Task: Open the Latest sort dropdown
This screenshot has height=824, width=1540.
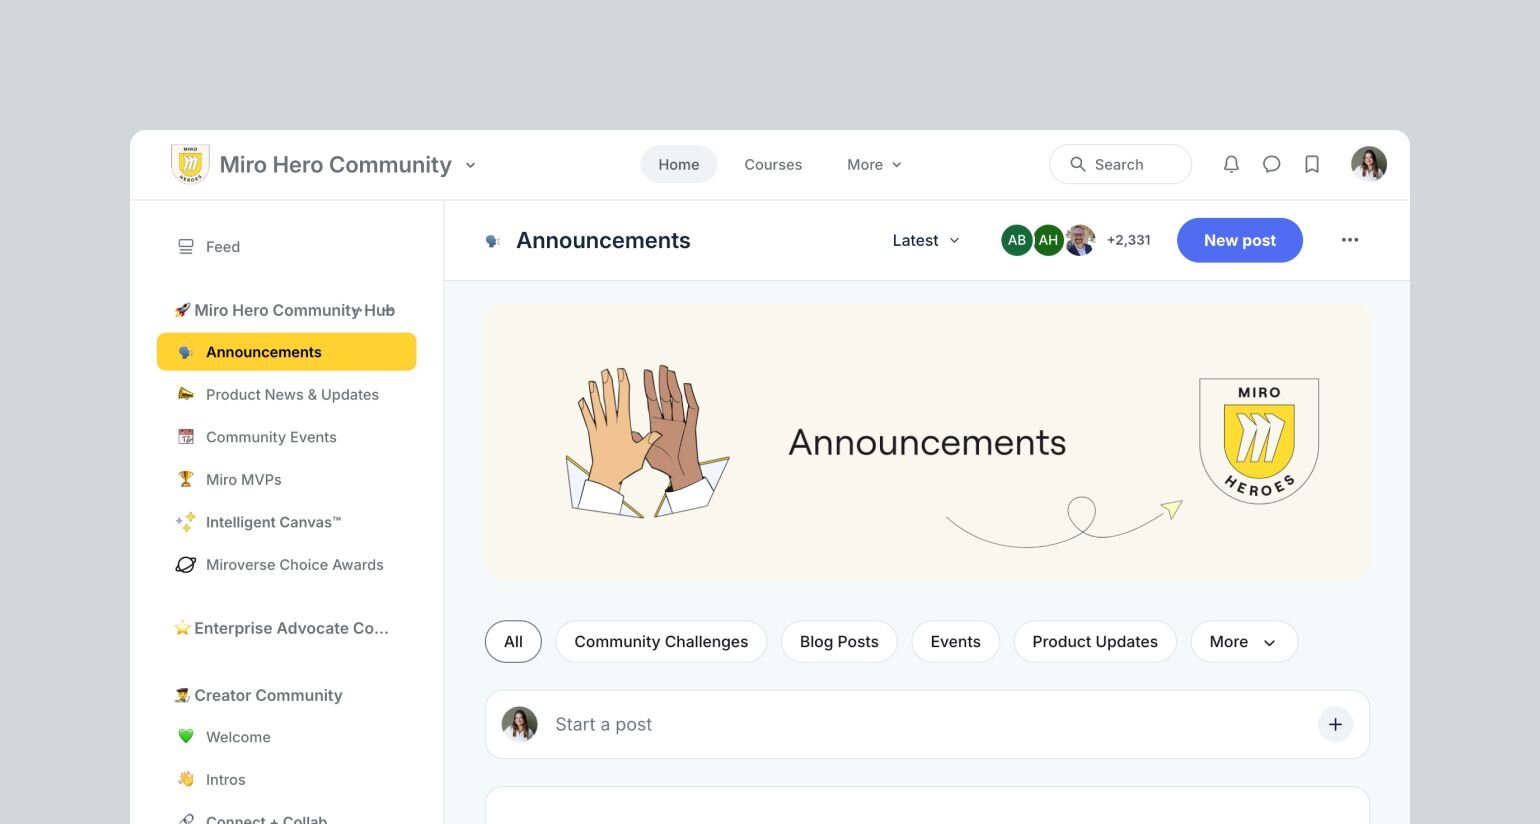Action: (926, 240)
